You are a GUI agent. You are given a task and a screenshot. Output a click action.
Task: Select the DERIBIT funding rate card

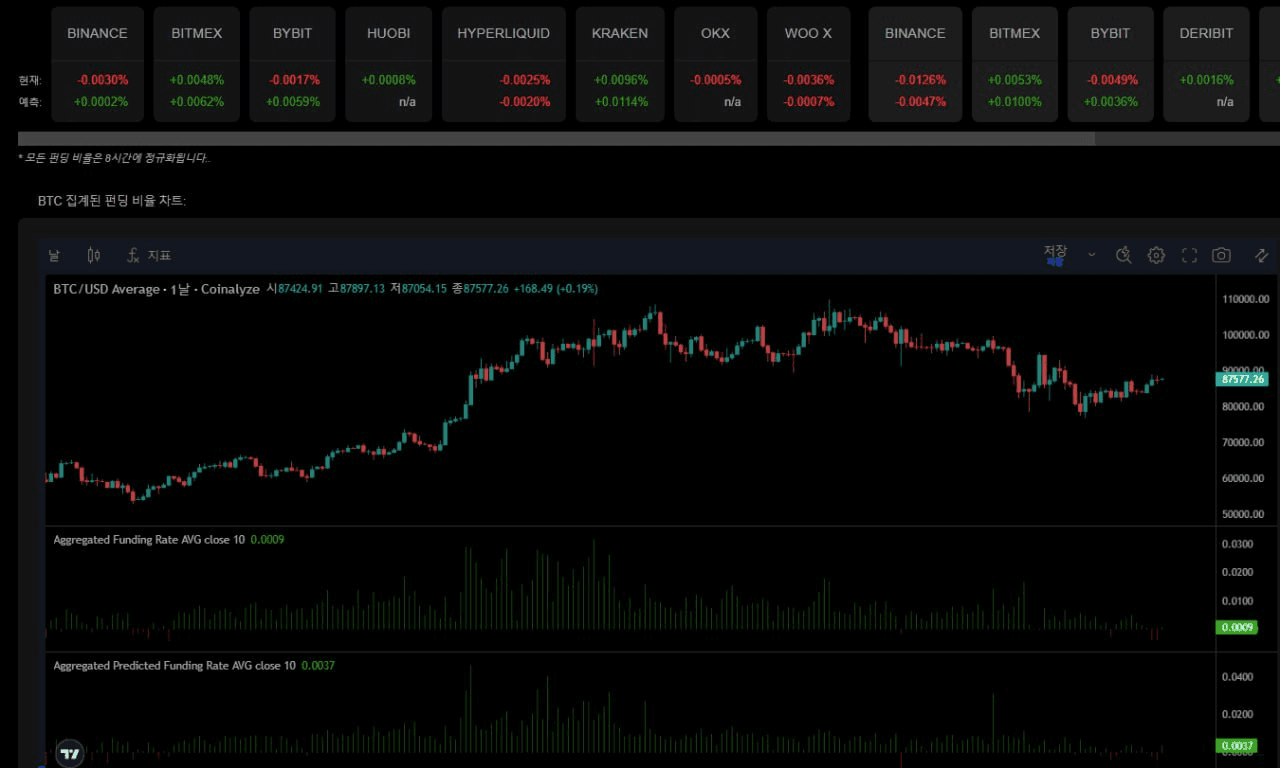click(1206, 64)
